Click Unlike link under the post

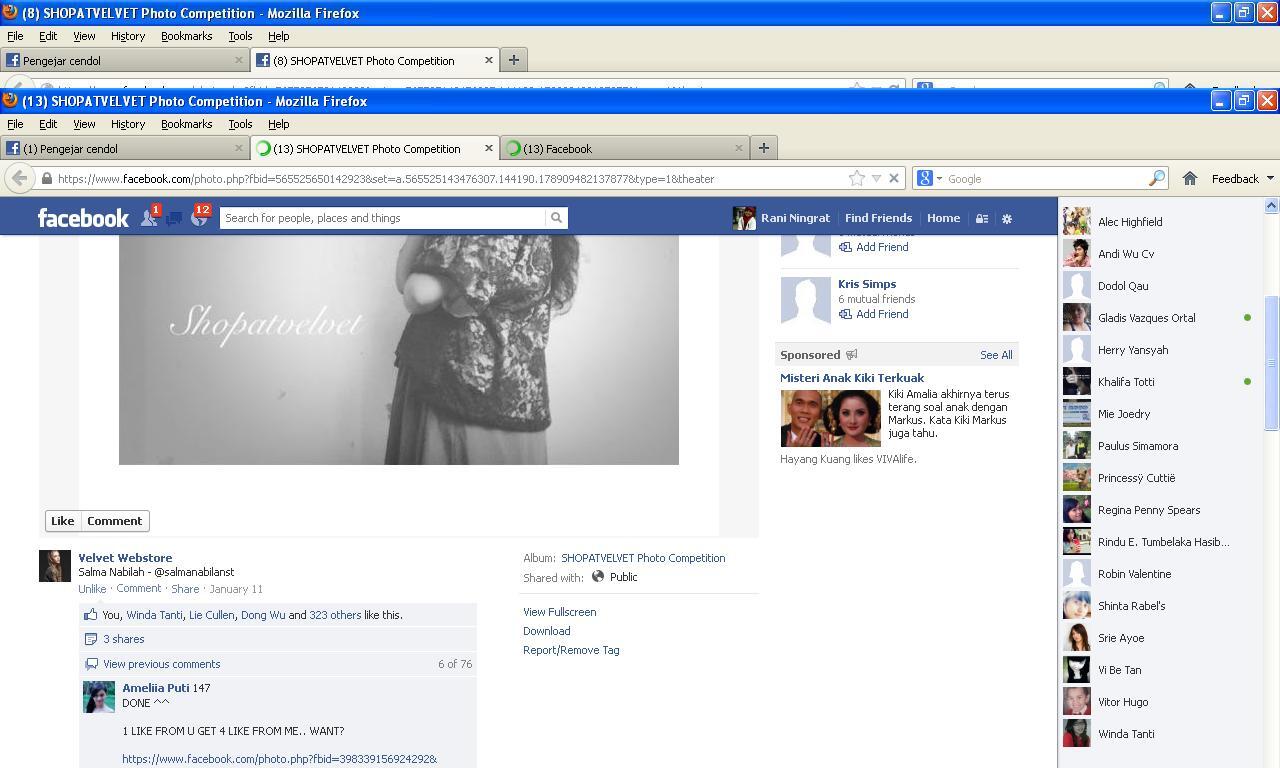click(92, 589)
